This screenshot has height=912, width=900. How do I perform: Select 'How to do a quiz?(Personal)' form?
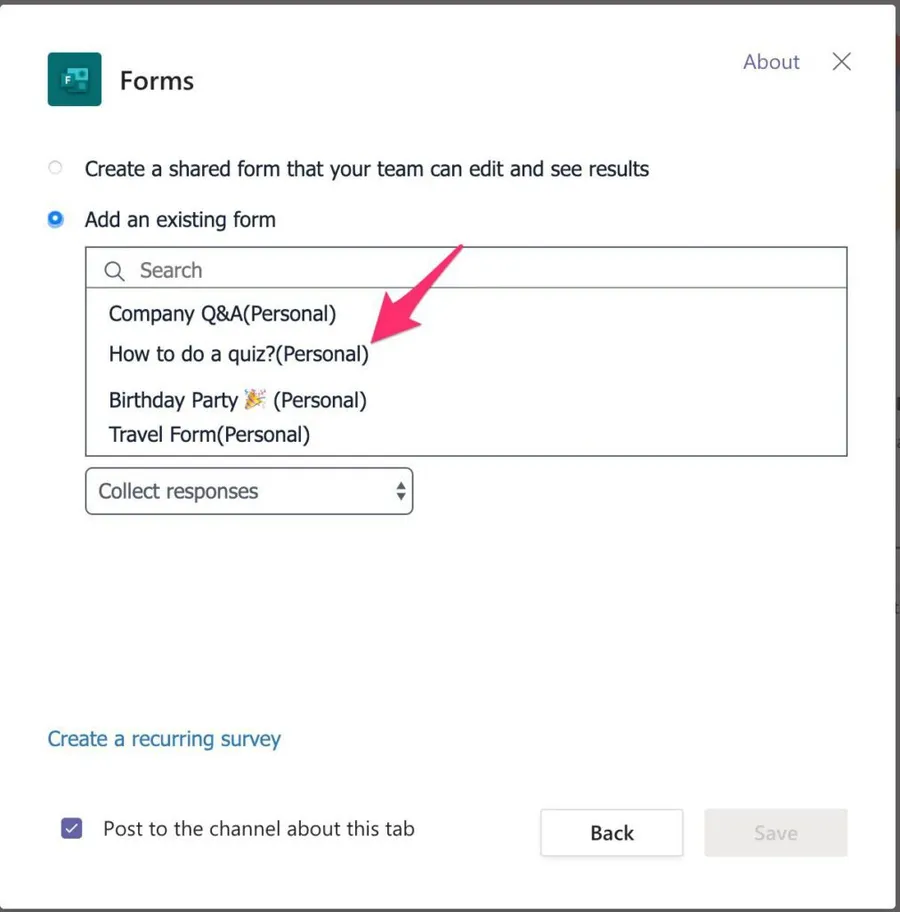click(x=238, y=354)
